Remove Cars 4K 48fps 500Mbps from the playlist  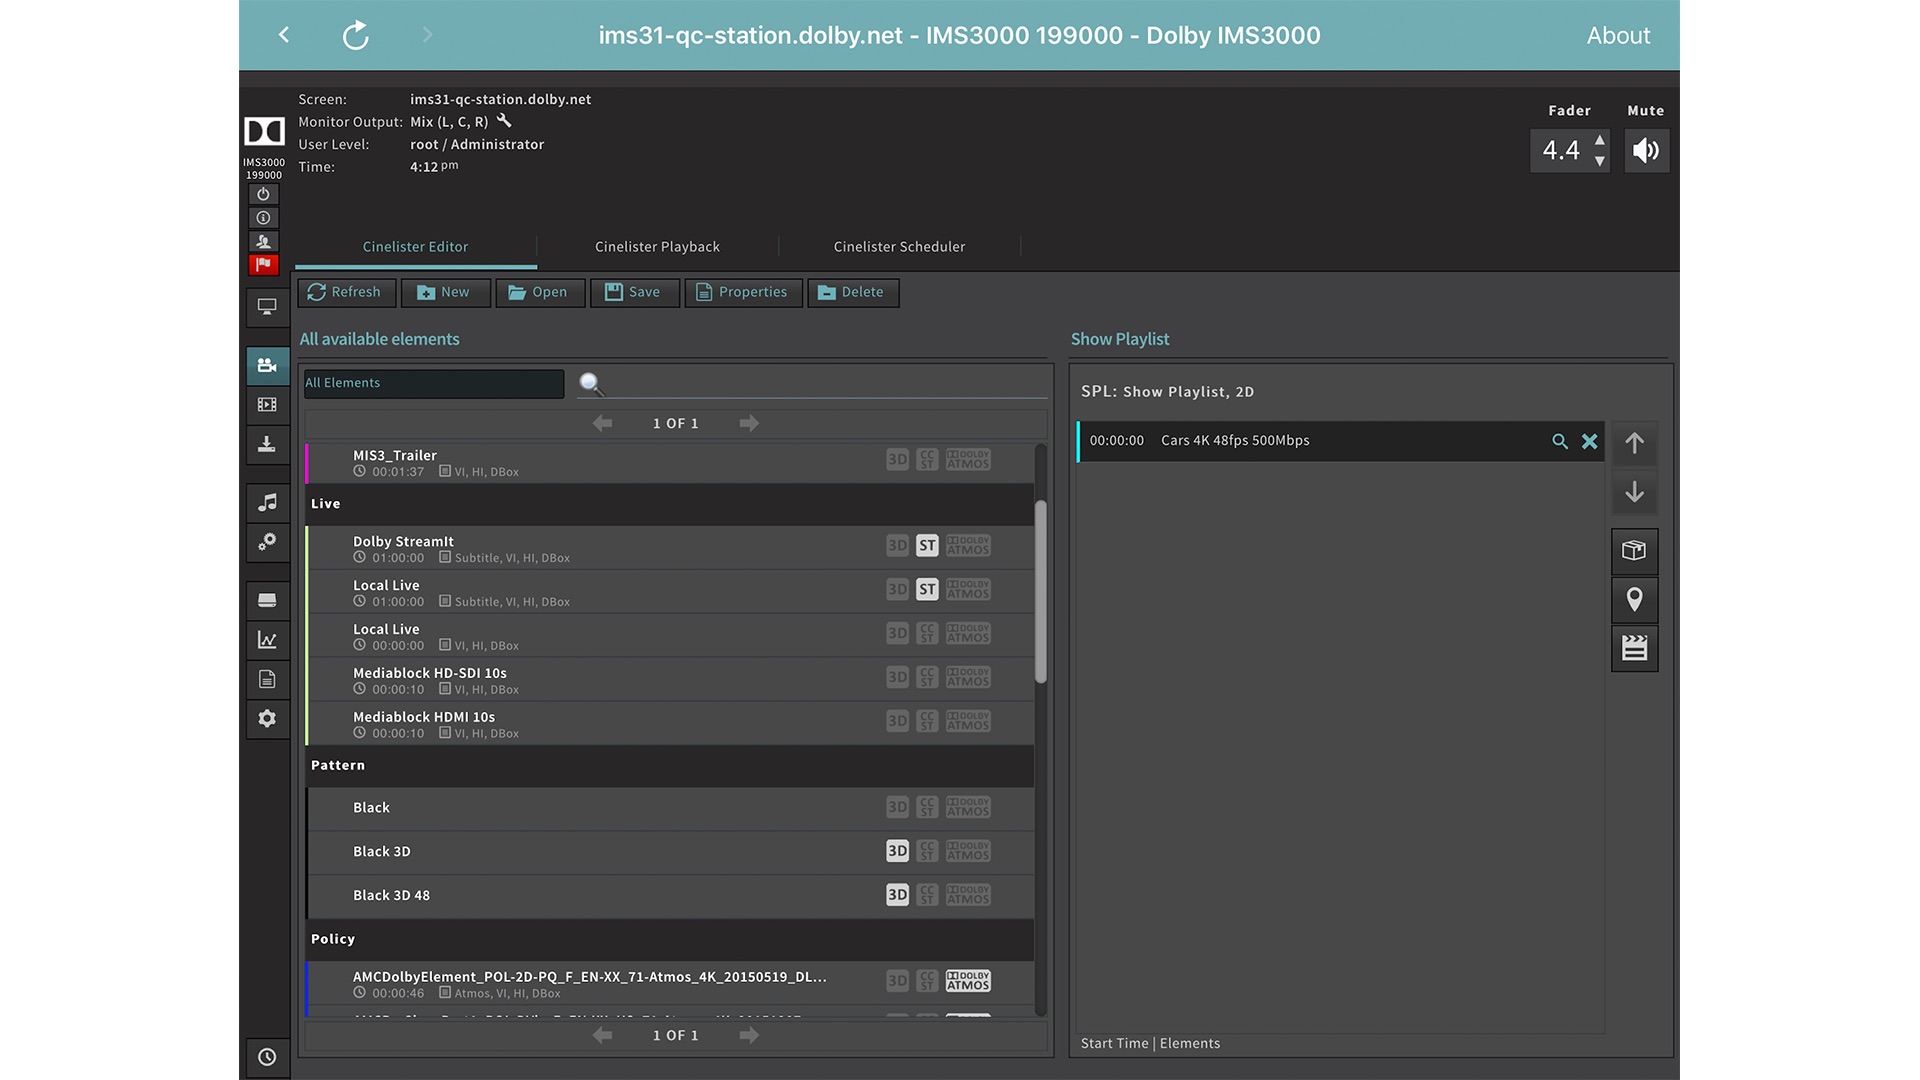click(x=1590, y=441)
